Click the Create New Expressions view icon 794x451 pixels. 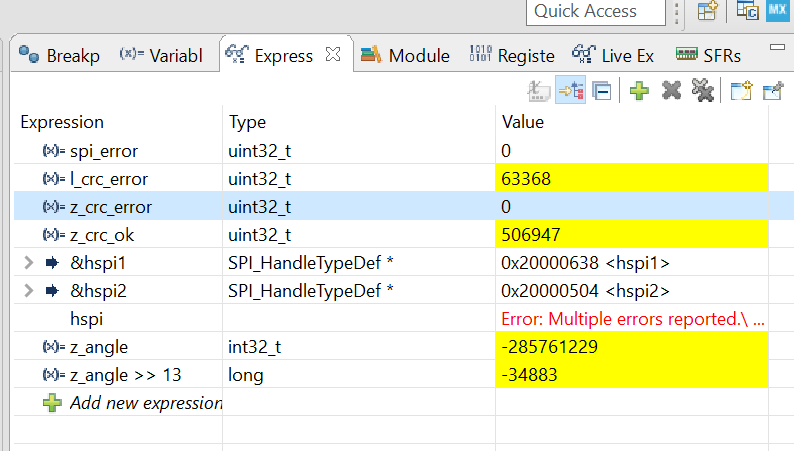coord(741,91)
